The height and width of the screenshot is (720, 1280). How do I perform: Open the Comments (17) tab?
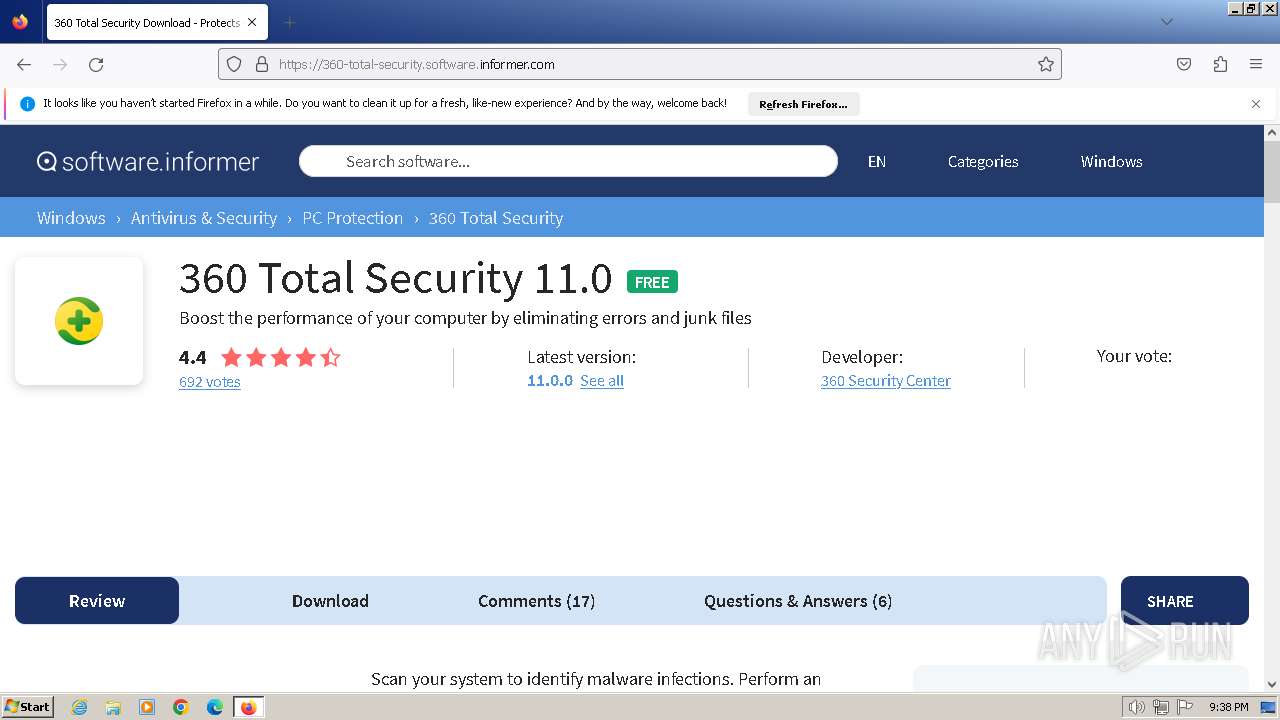536,601
